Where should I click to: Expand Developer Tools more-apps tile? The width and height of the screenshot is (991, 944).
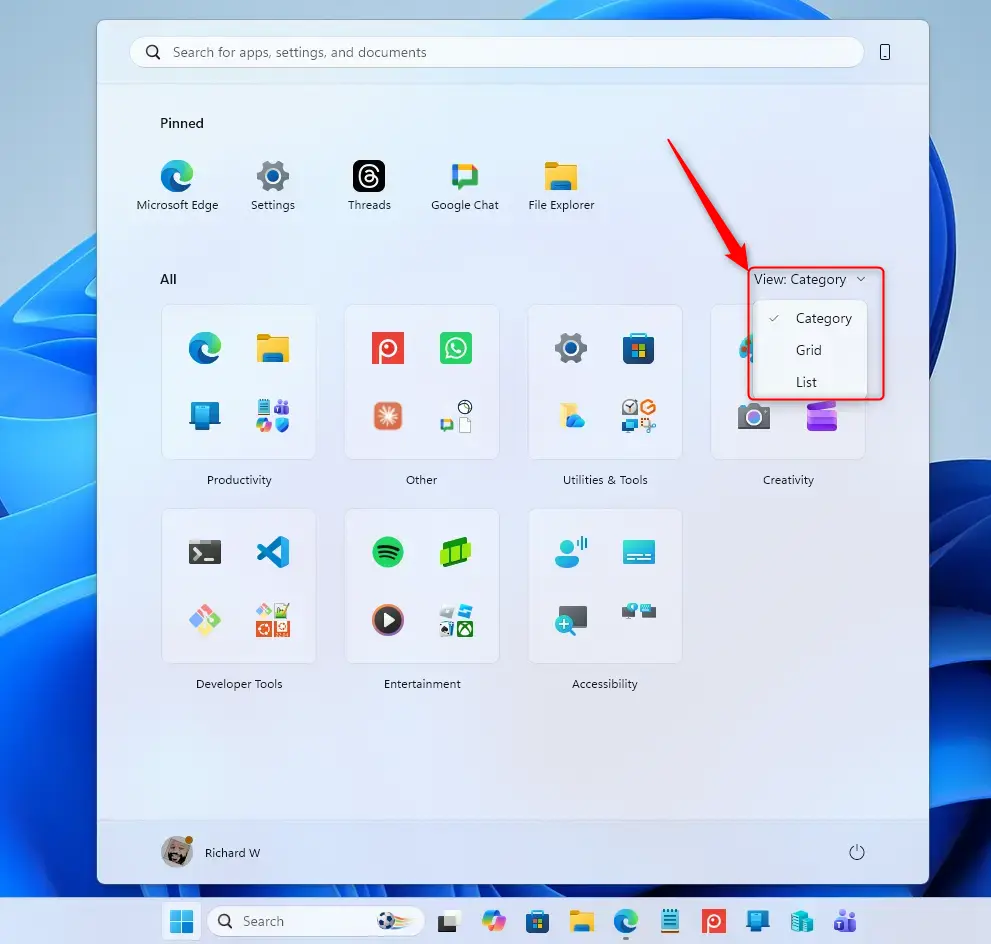pyautogui.click(x=273, y=620)
